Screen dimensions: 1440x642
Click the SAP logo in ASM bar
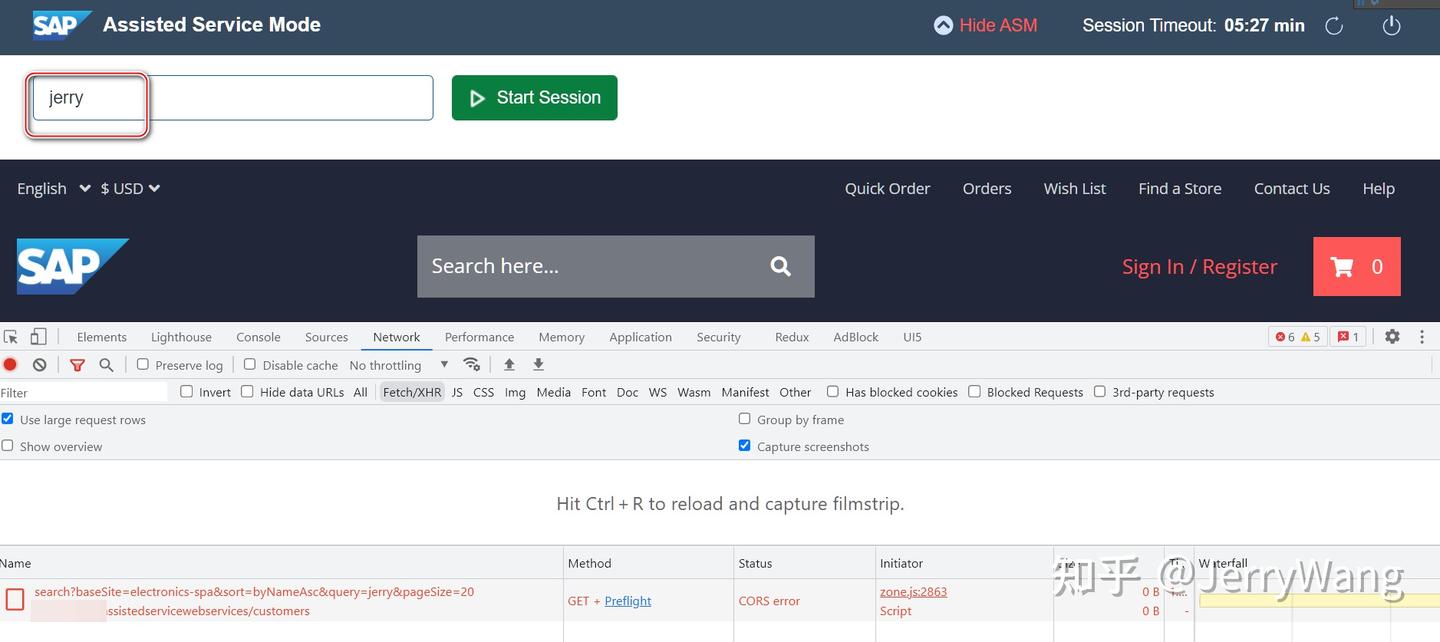[62, 25]
